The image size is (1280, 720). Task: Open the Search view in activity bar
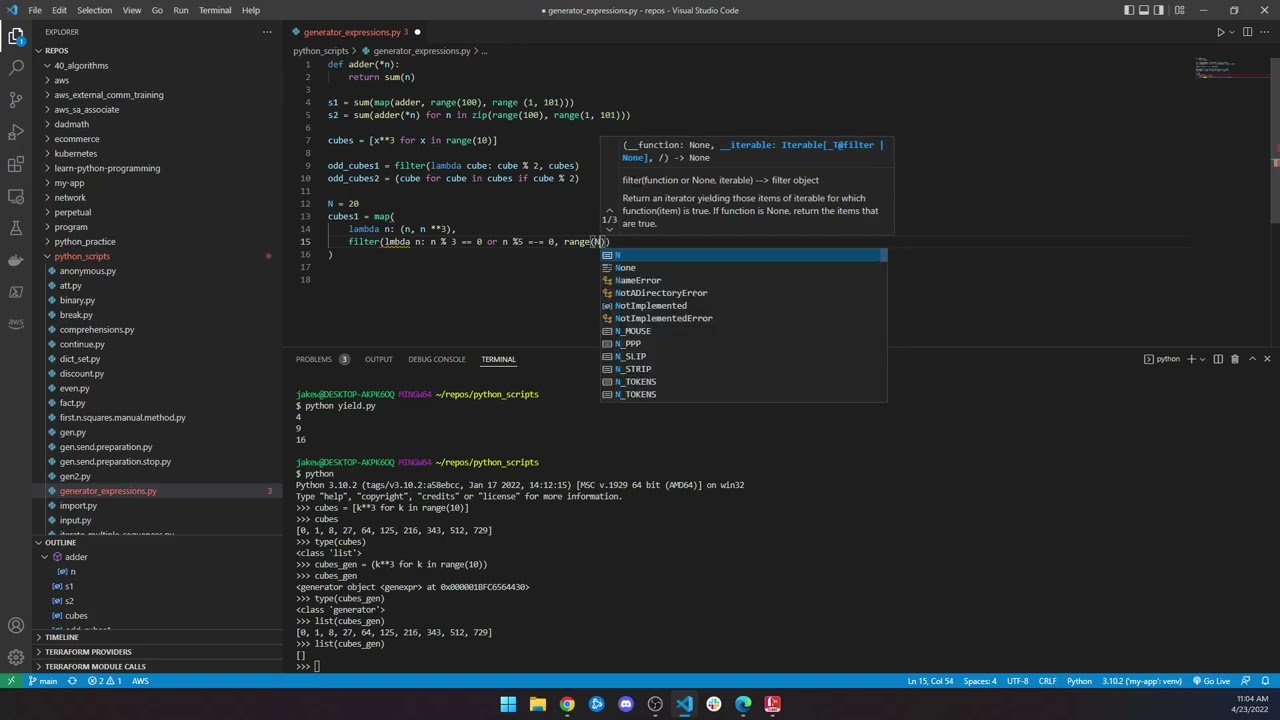pos(16,68)
